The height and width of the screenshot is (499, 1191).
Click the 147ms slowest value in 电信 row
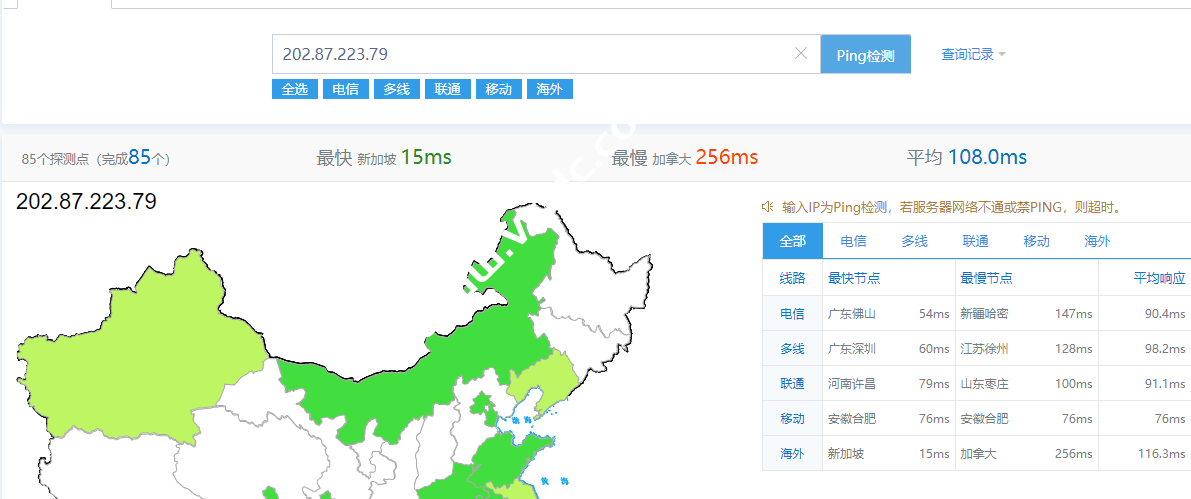pyautogui.click(x=1073, y=314)
